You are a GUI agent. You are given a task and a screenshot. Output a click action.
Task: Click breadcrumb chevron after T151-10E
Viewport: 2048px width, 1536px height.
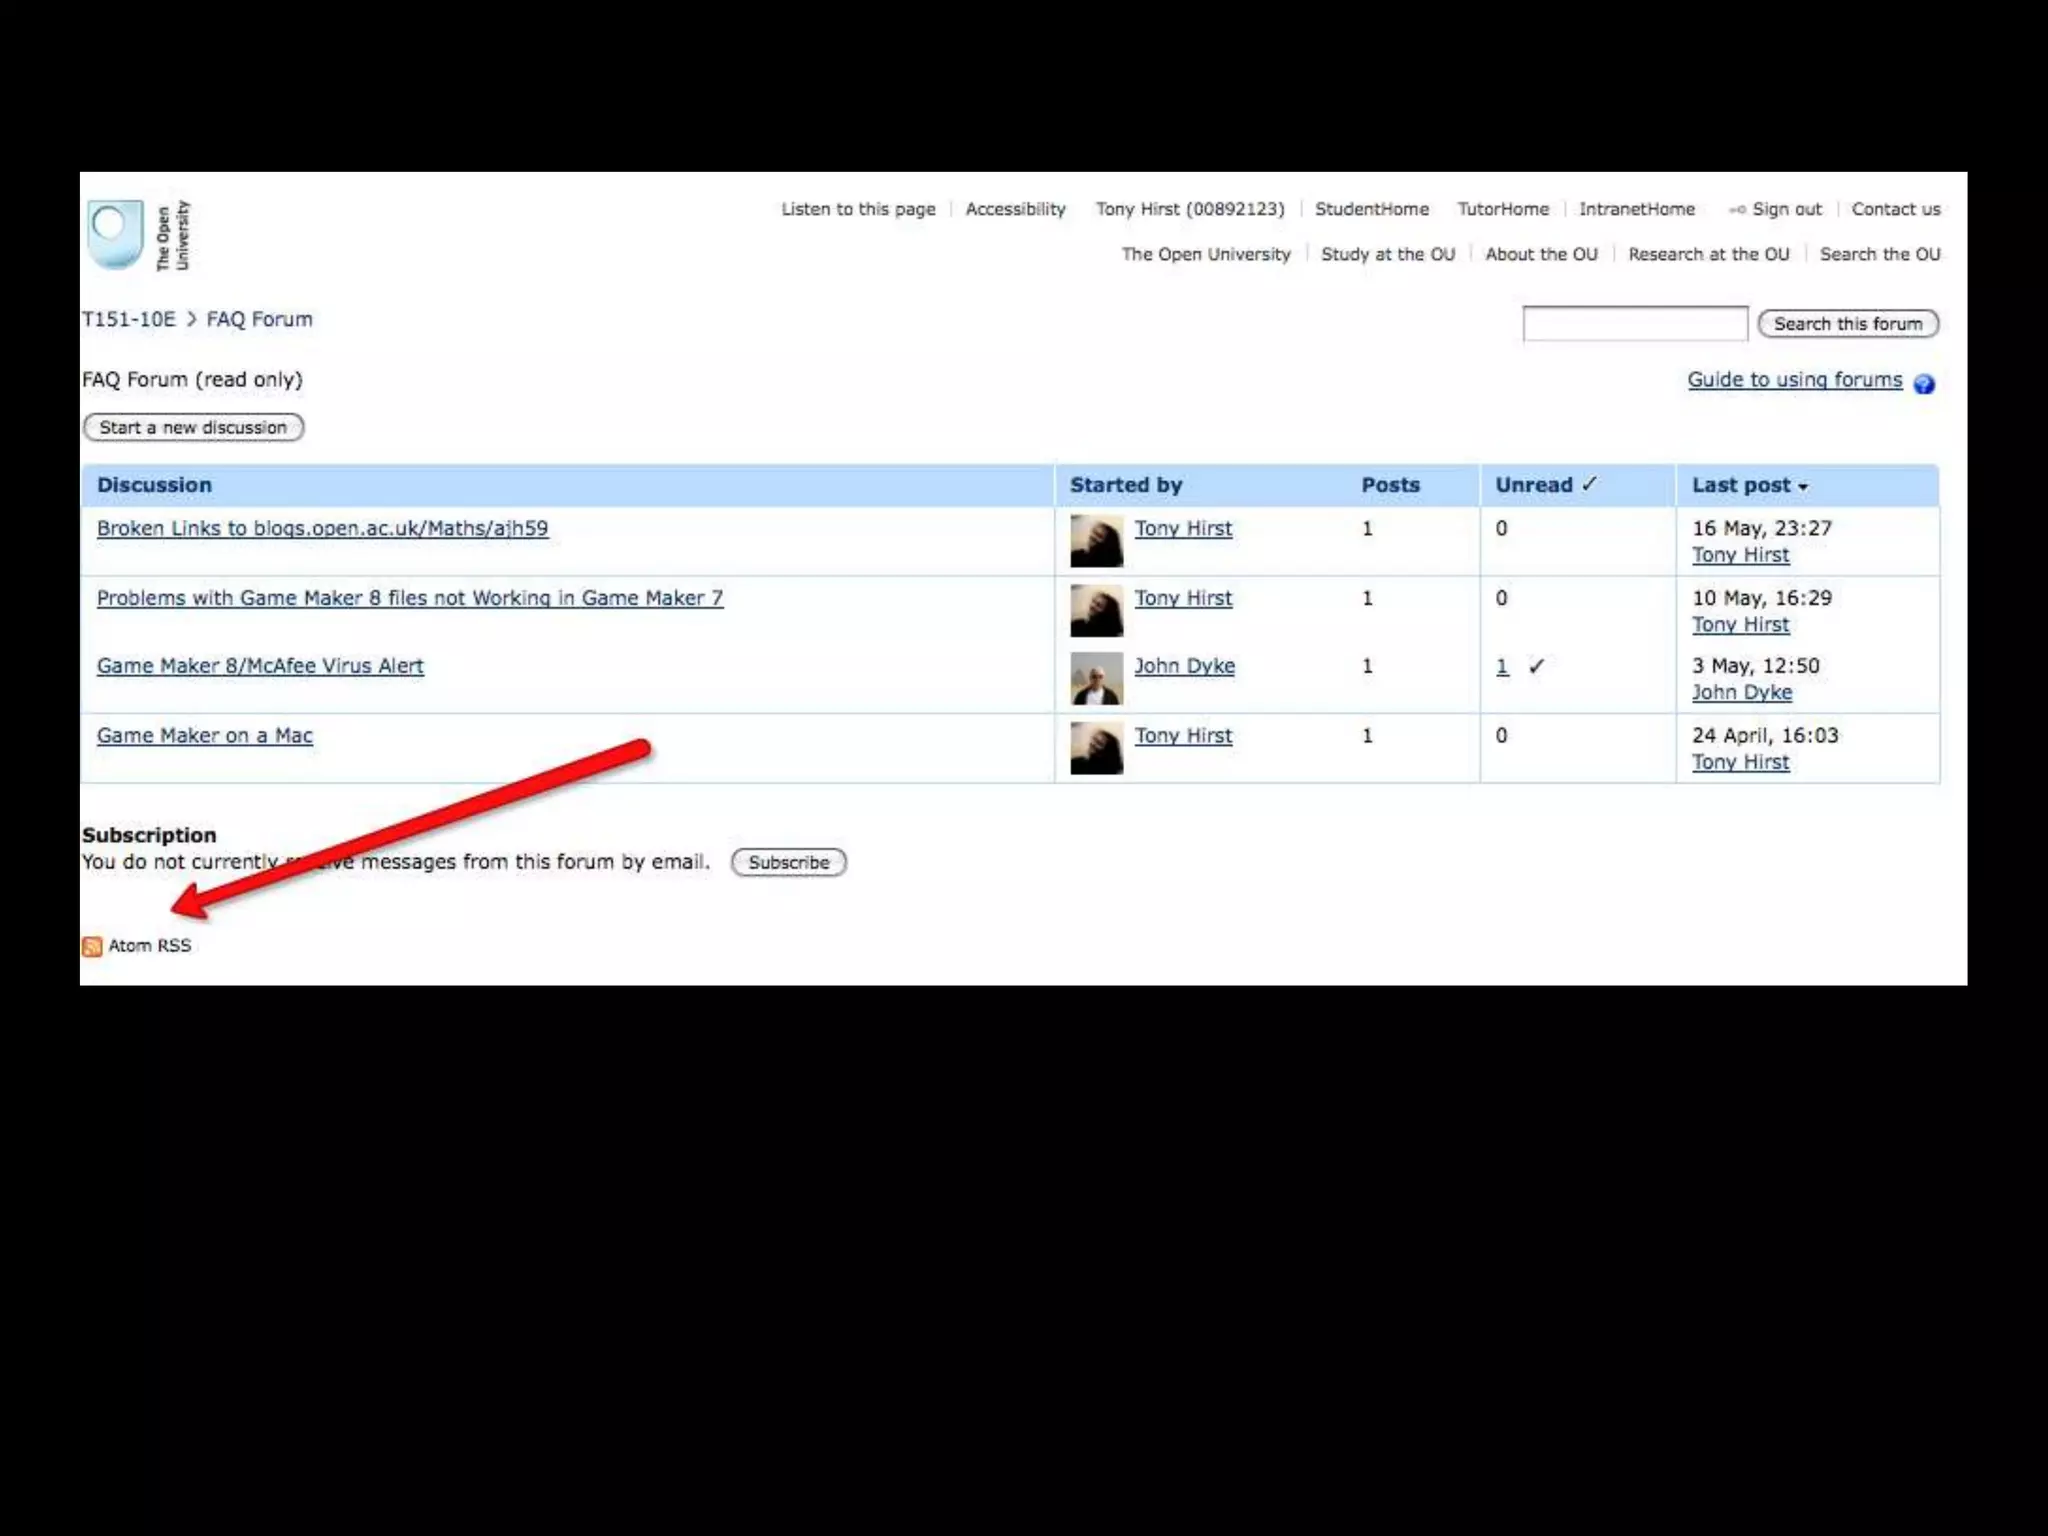click(191, 319)
